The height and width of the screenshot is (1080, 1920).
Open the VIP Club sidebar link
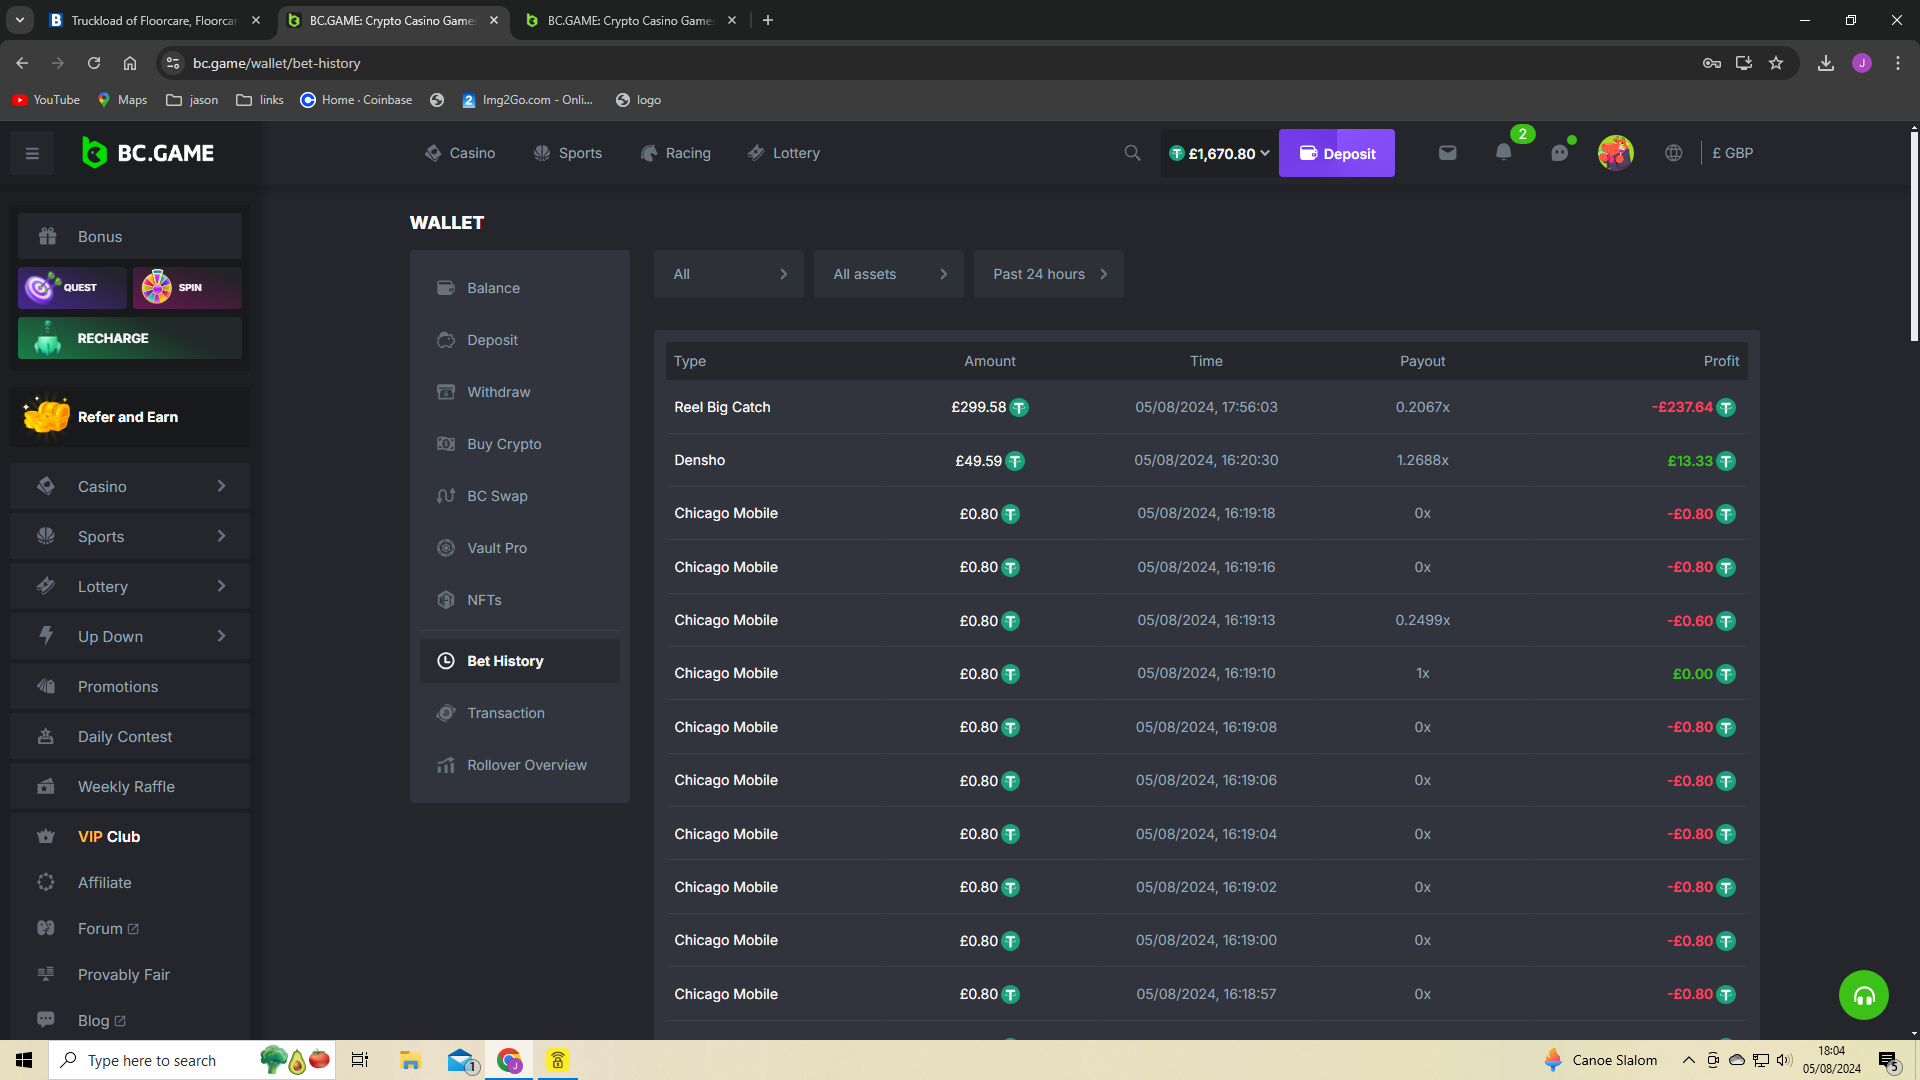[x=130, y=836]
